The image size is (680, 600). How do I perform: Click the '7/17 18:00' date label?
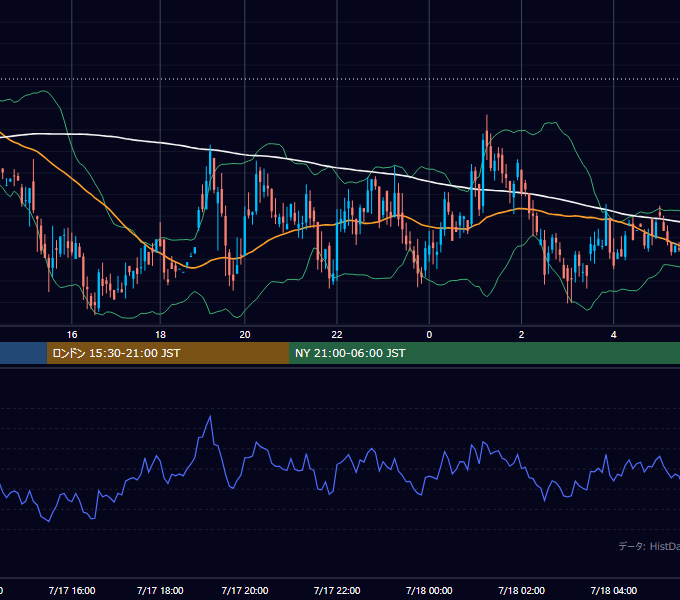[x=160, y=590]
